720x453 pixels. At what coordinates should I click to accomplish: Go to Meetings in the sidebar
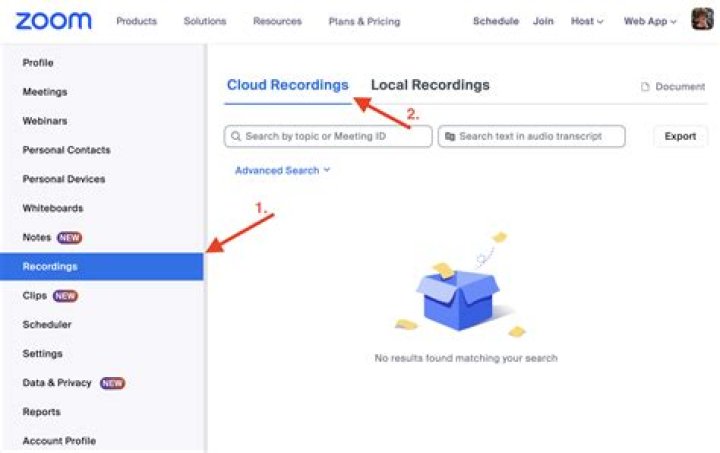pyautogui.click(x=45, y=92)
